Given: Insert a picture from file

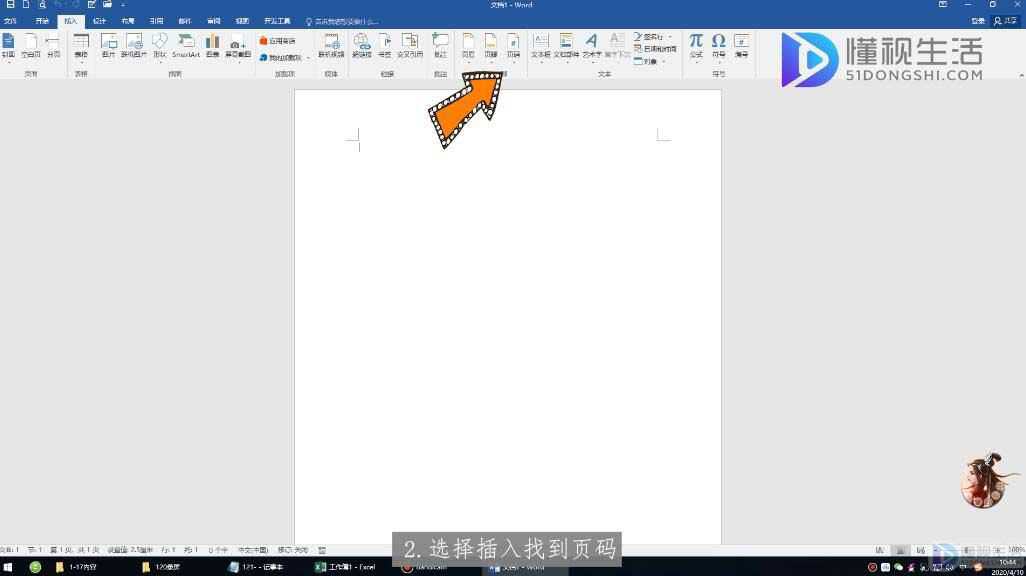Looking at the screenshot, I should pos(109,46).
